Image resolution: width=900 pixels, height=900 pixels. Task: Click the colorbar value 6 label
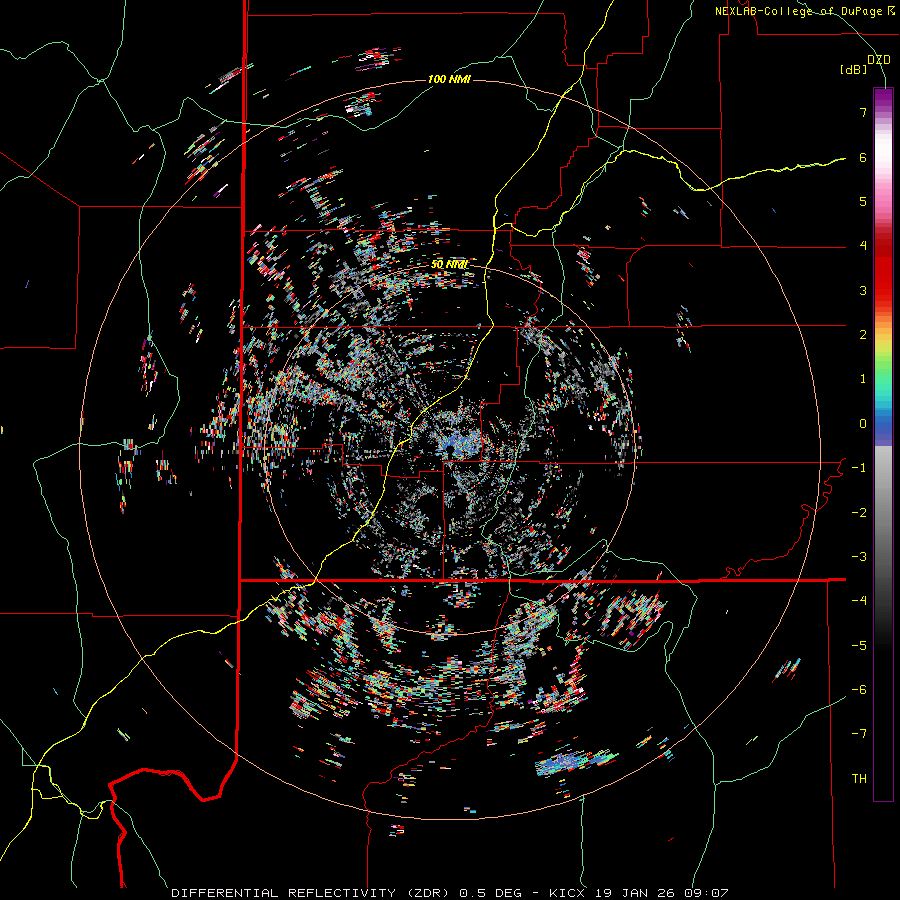[x=863, y=157]
